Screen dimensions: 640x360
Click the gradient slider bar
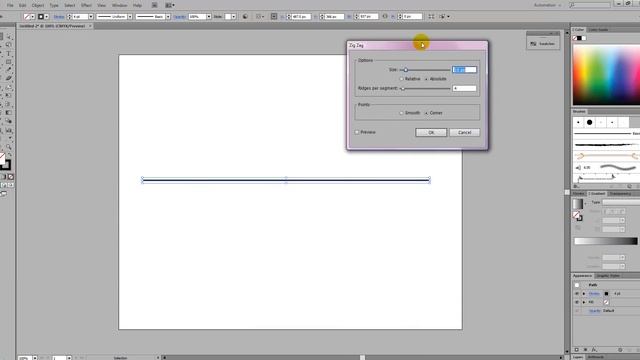(x=606, y=241)
